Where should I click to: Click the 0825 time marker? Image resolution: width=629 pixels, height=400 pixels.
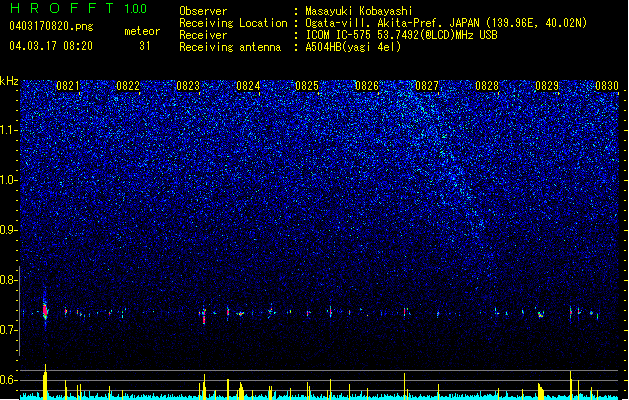coord(307,86)
